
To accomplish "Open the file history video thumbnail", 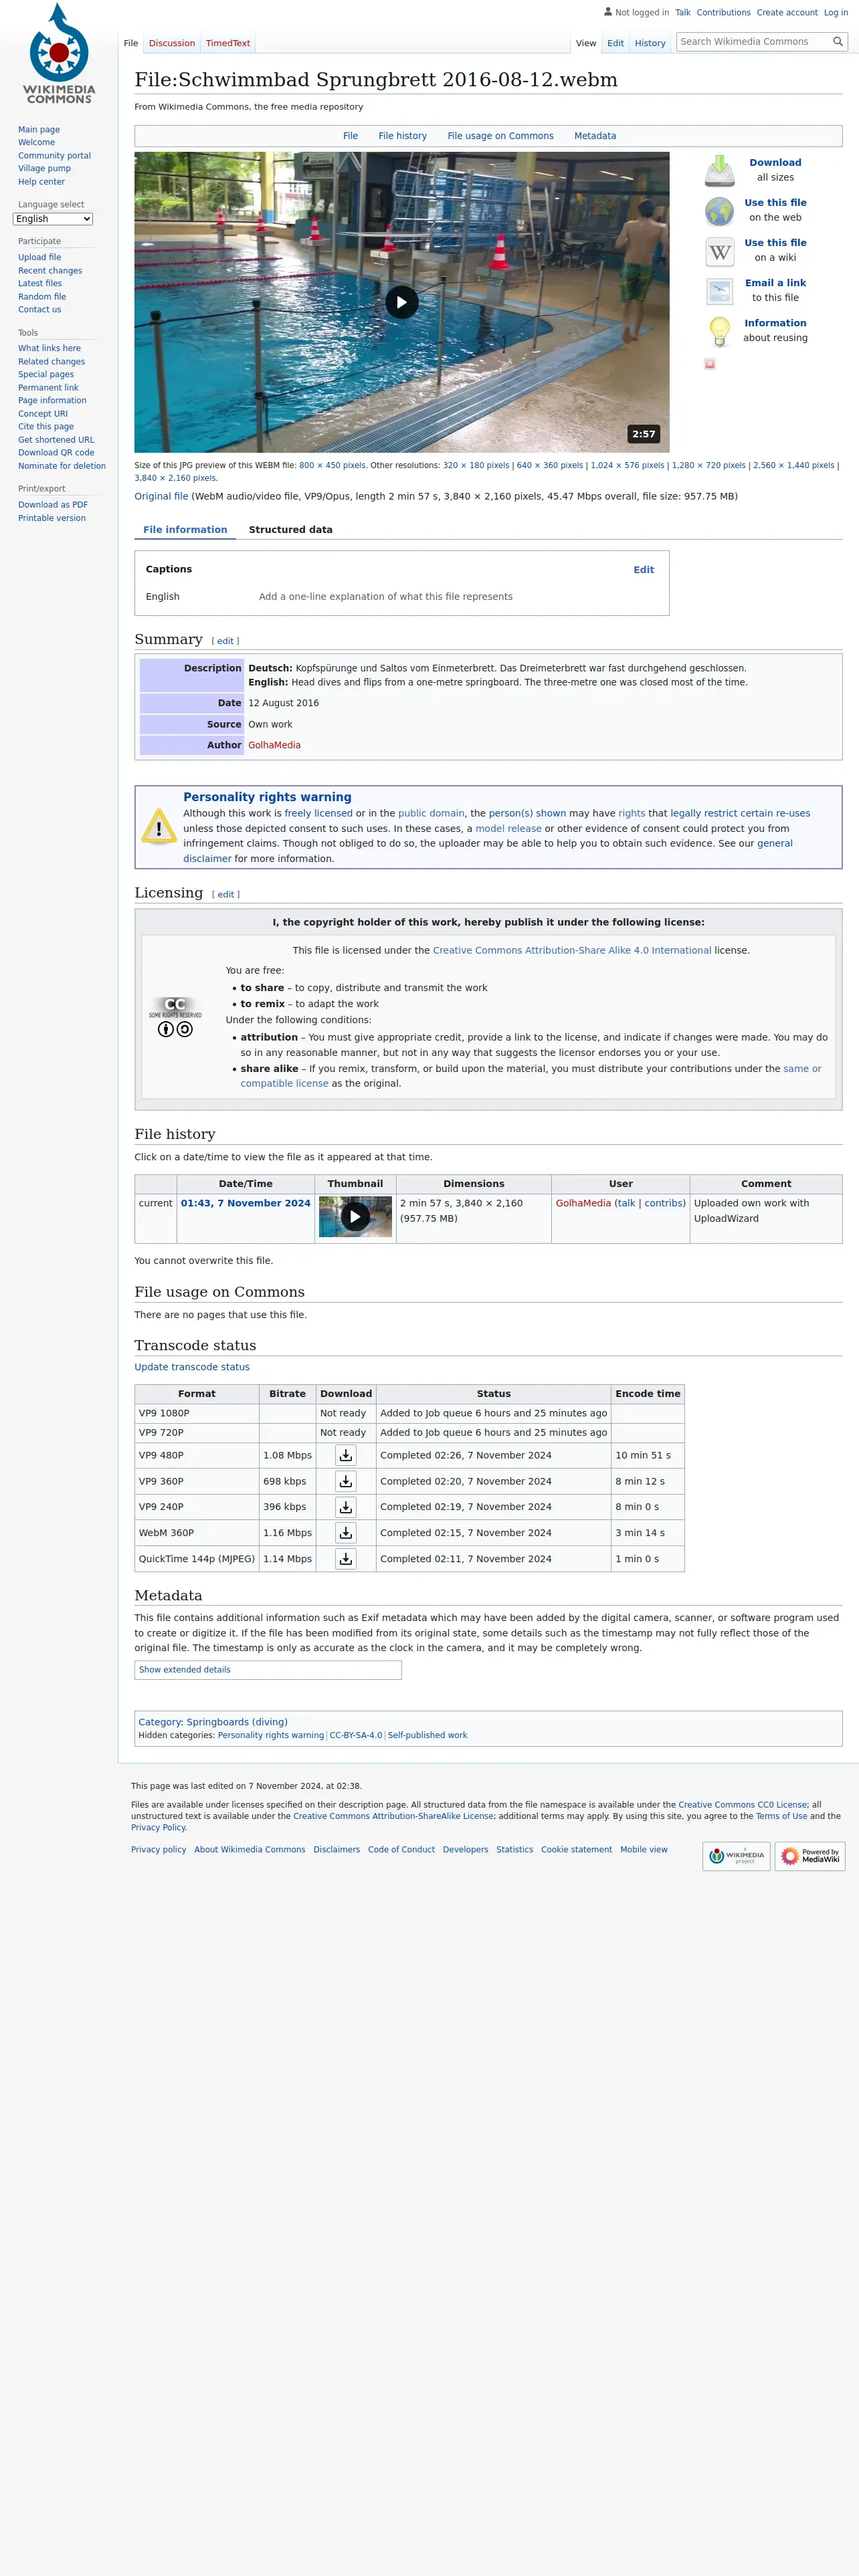I will coord(355,1217).
